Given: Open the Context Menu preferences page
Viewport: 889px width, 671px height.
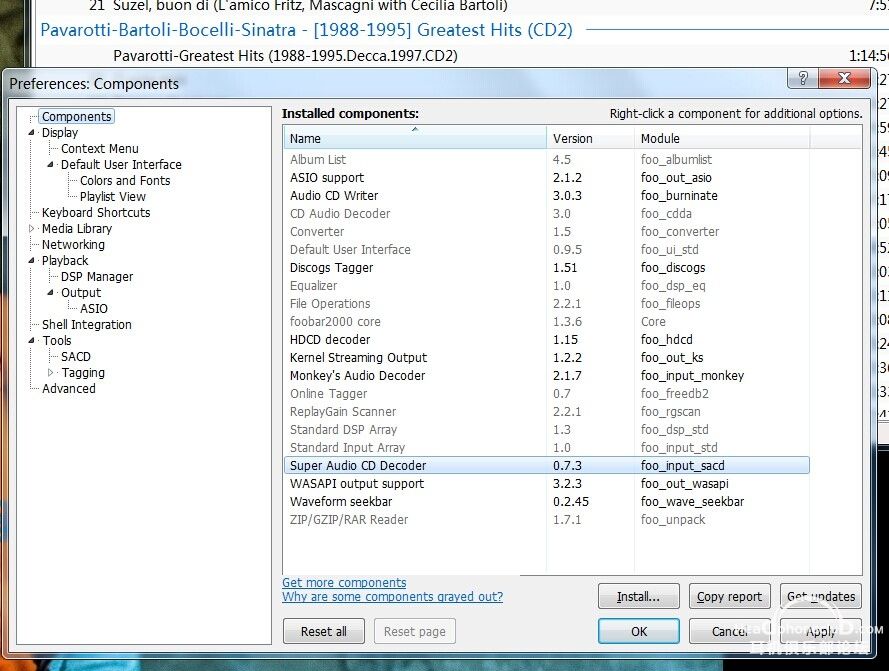Looking at the screenshot, I should point(100,149).
